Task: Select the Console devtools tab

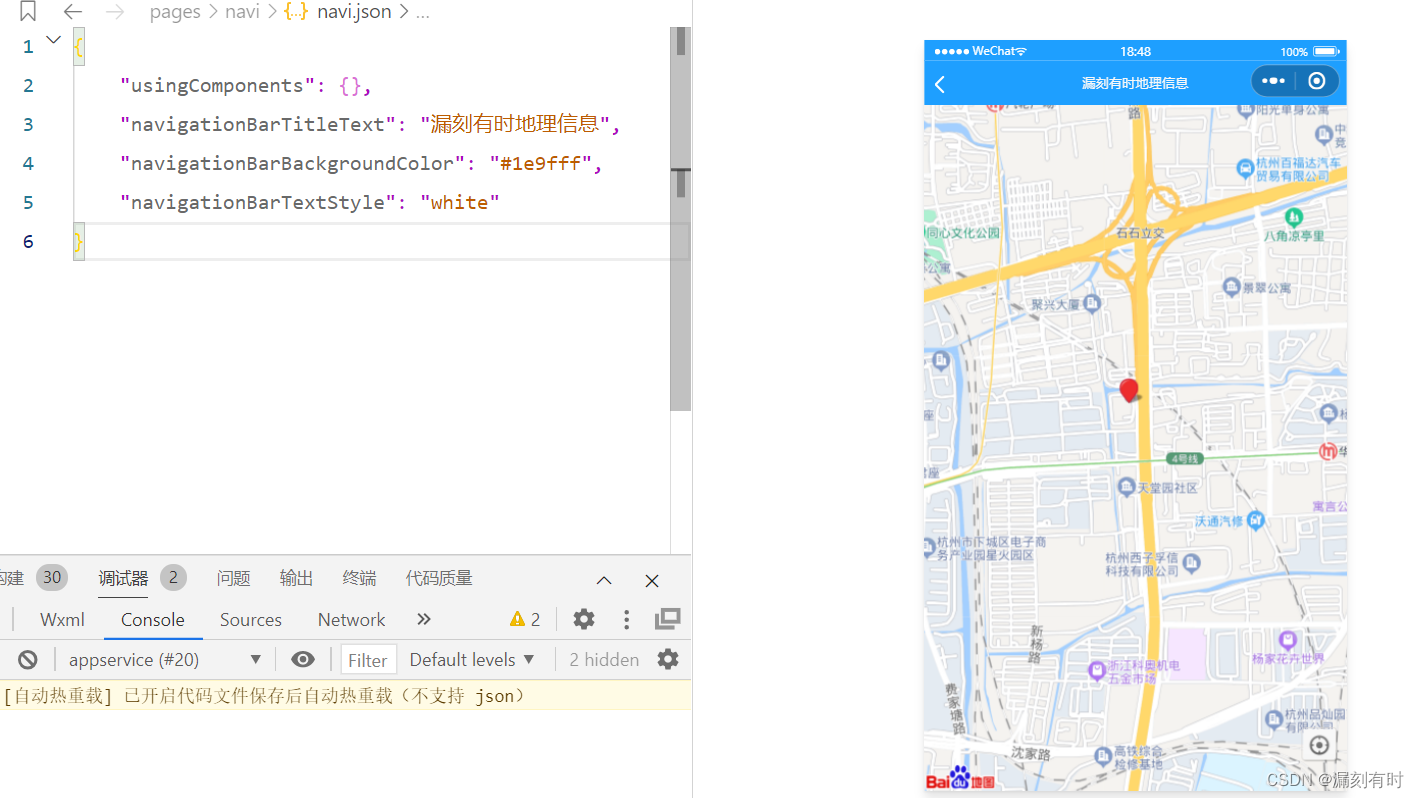Action: coord(153,619)
